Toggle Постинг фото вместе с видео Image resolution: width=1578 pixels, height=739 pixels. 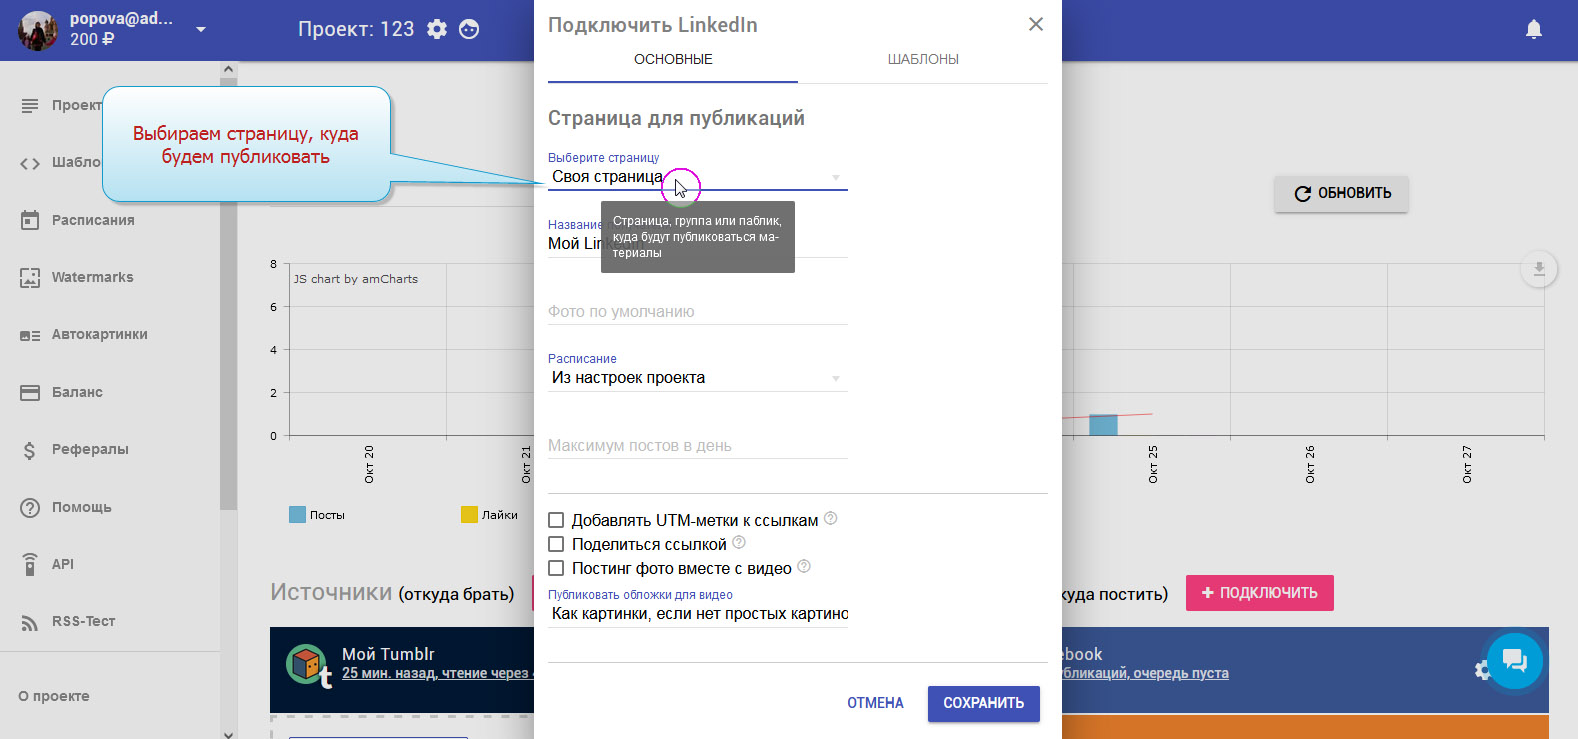556,568
